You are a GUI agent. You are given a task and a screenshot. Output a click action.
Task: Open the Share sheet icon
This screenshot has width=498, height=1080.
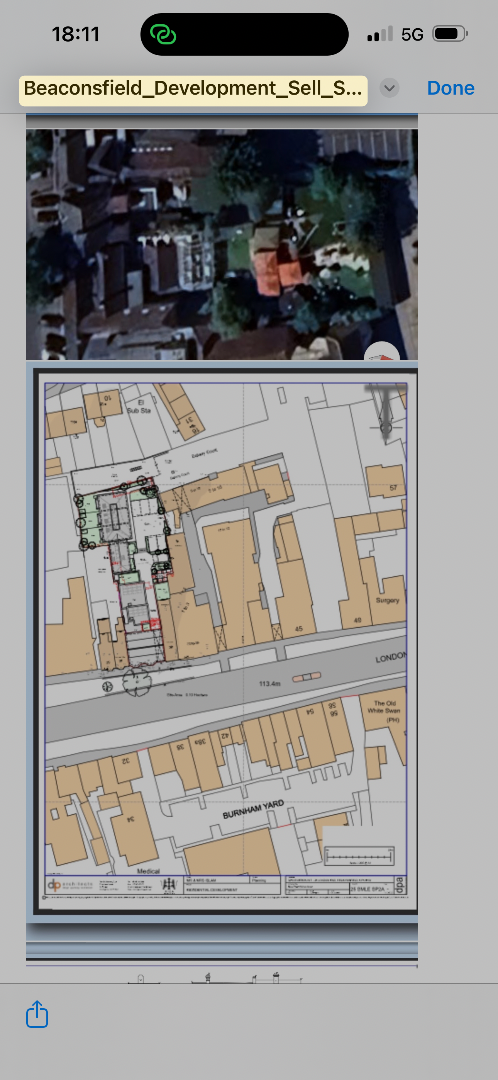(37, 1015)
